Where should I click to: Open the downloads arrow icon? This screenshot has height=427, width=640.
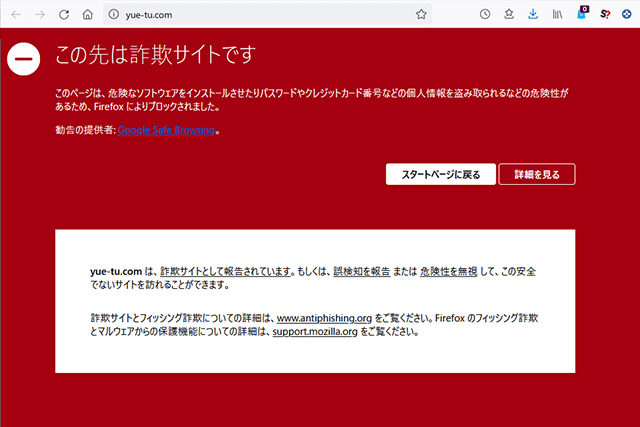(533, 15)
